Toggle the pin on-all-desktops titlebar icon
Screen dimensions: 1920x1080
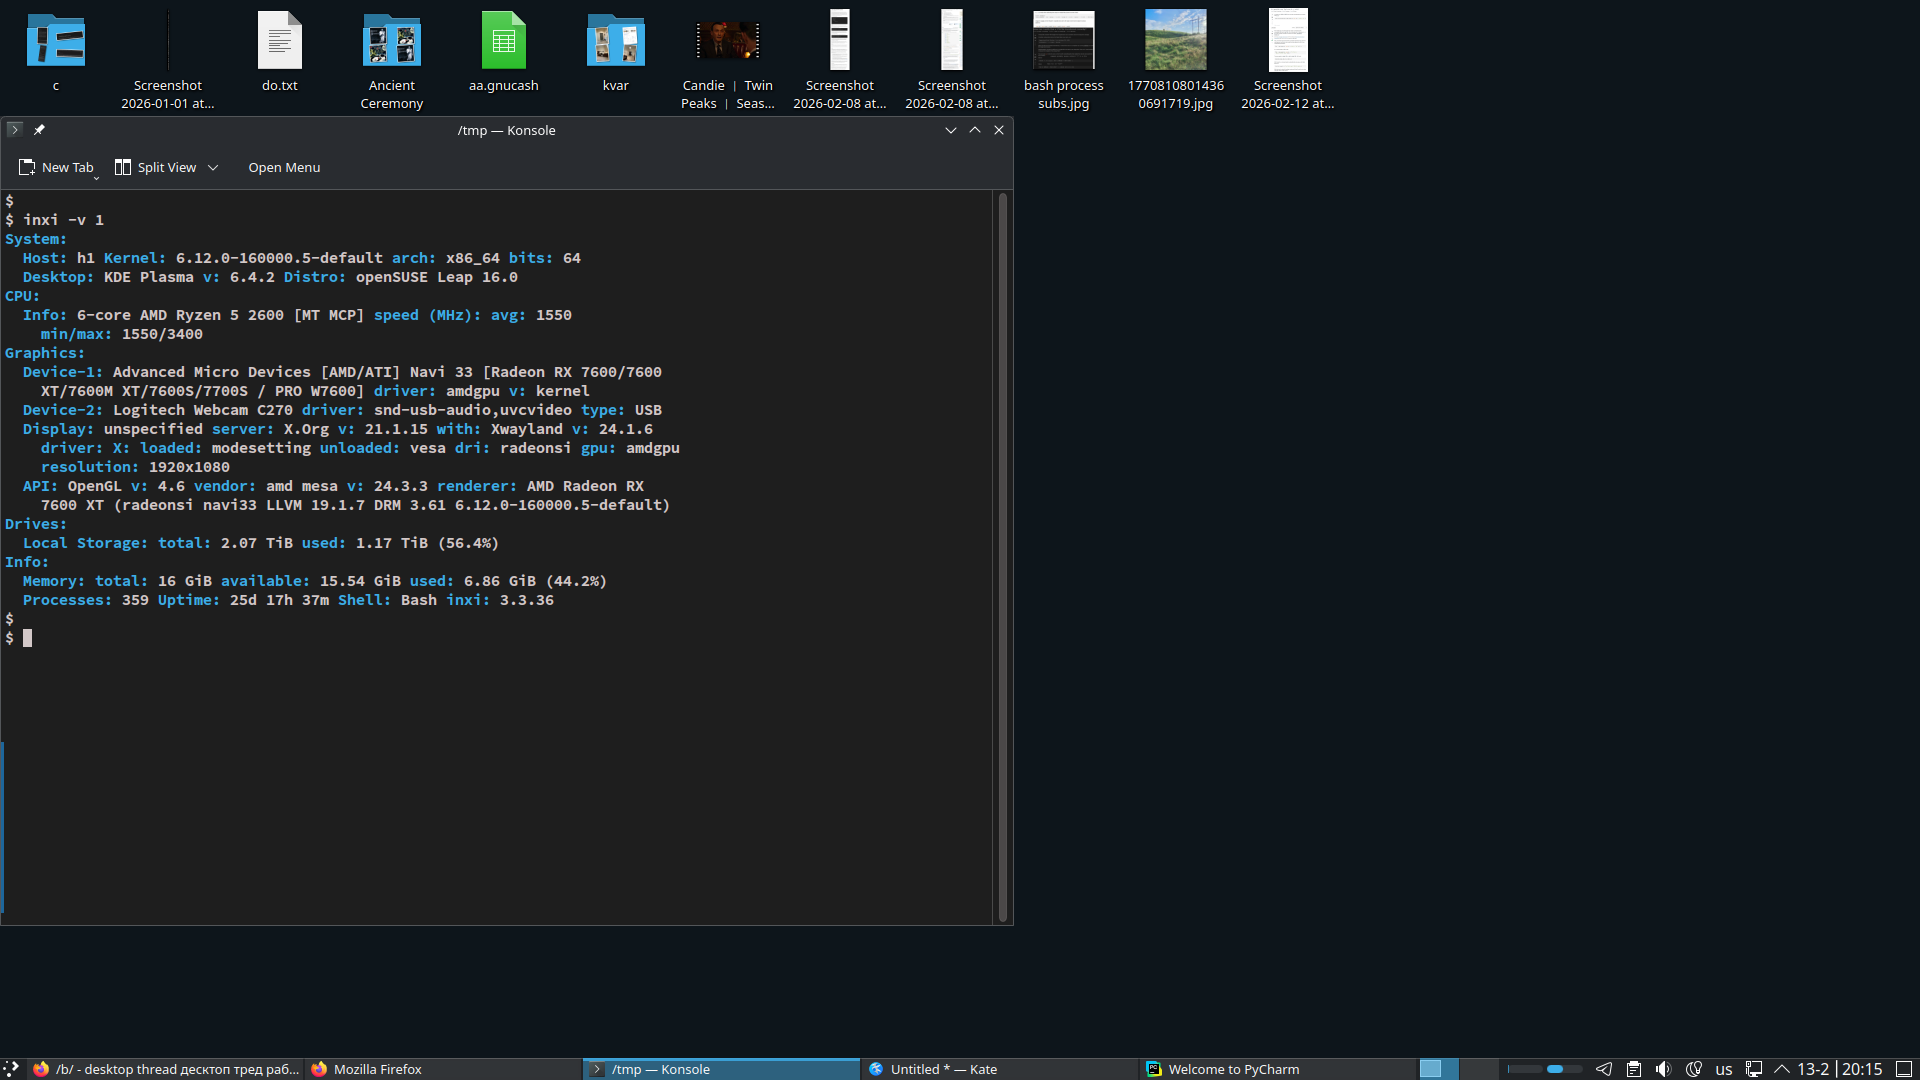39,130
